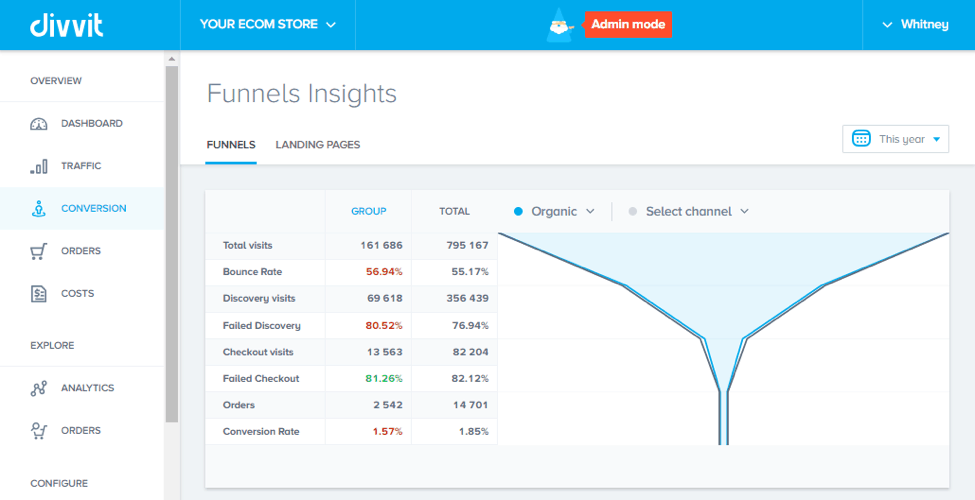975x500 pixels.
Task: Expand the Whitney user menu
Action: (915, 24)
